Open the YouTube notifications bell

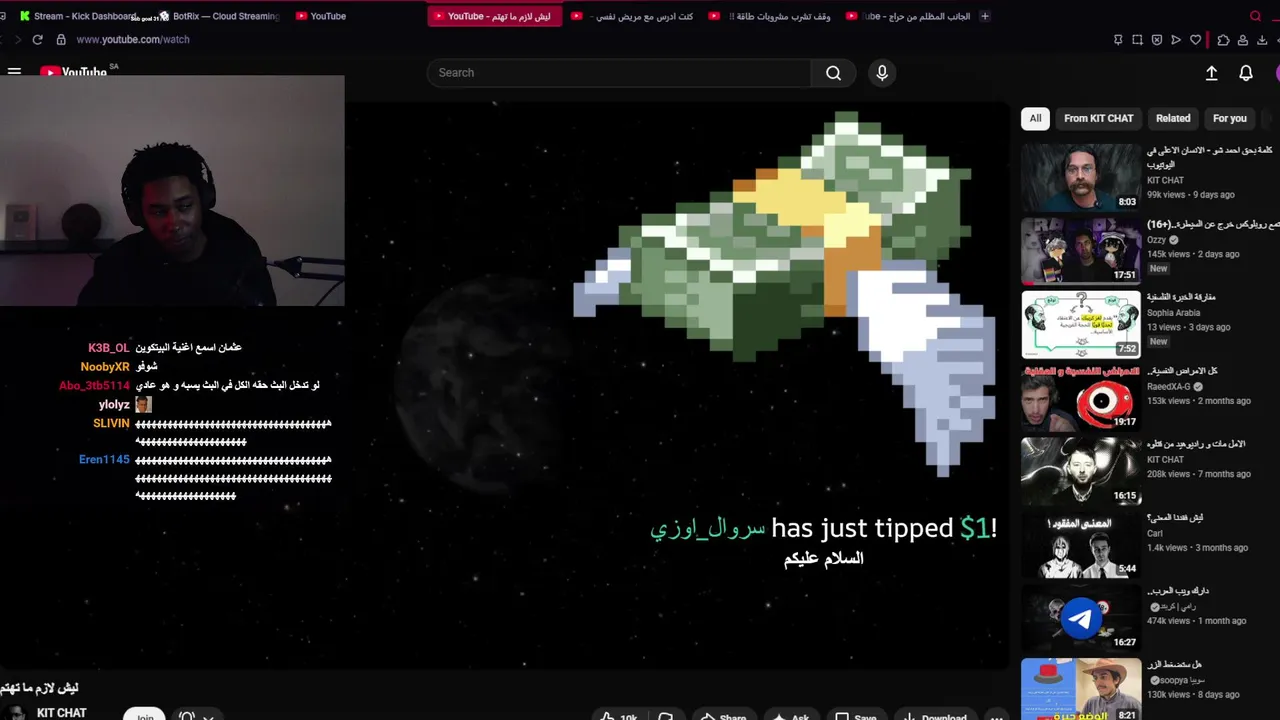click(1246, 73)
